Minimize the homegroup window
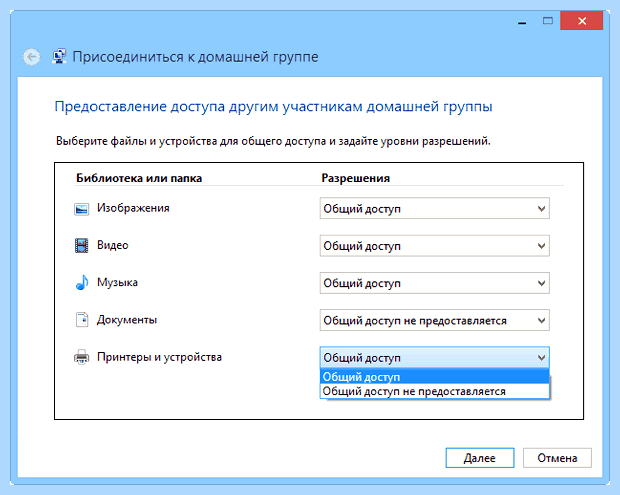Viewport: 620px width, 495px height. pyautogui.click(x=522, y=22)
